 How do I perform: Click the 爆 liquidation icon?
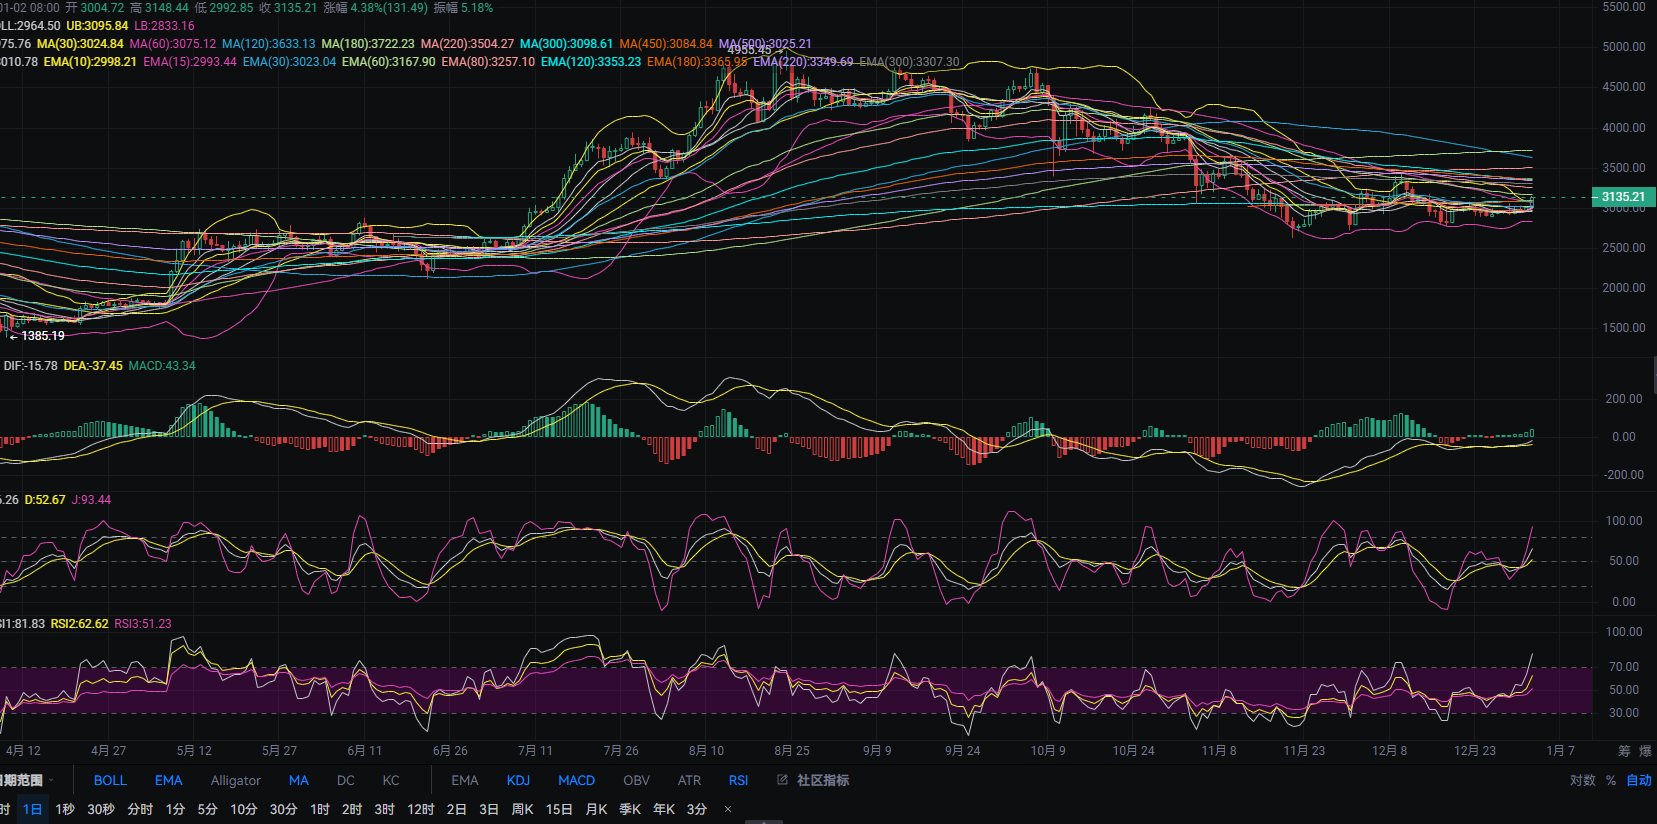pyautogui.click(x=1645, y=751)
